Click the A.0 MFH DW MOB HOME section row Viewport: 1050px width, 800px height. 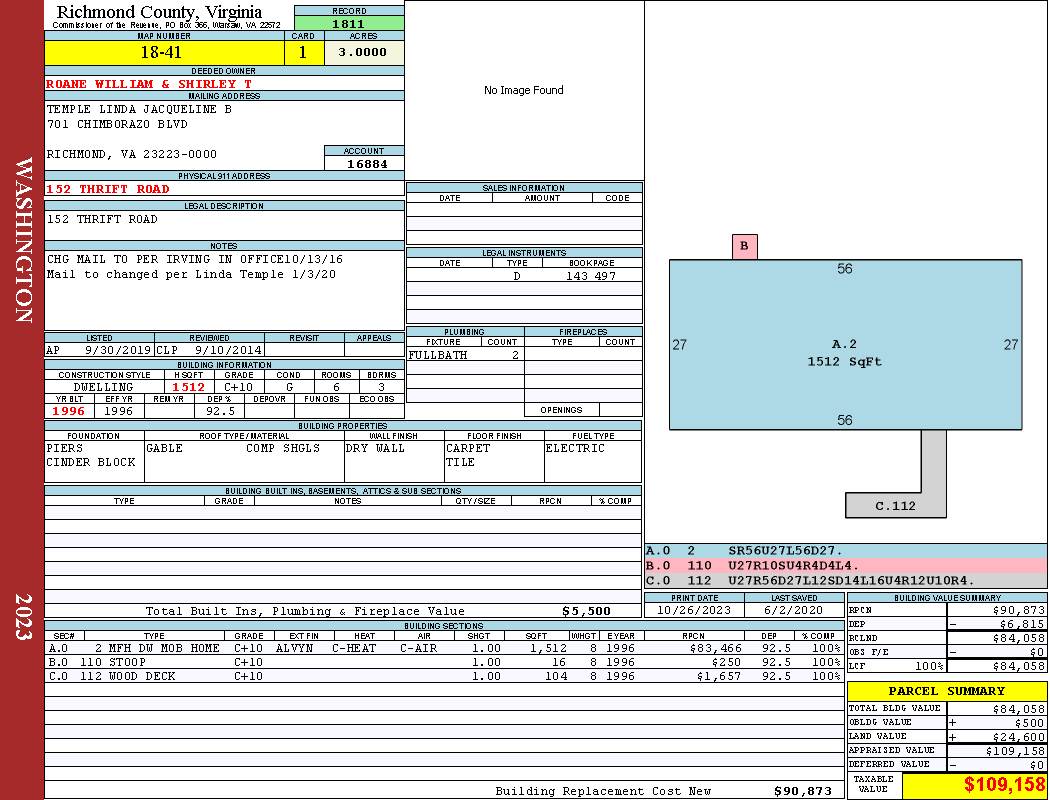(442, 648)
